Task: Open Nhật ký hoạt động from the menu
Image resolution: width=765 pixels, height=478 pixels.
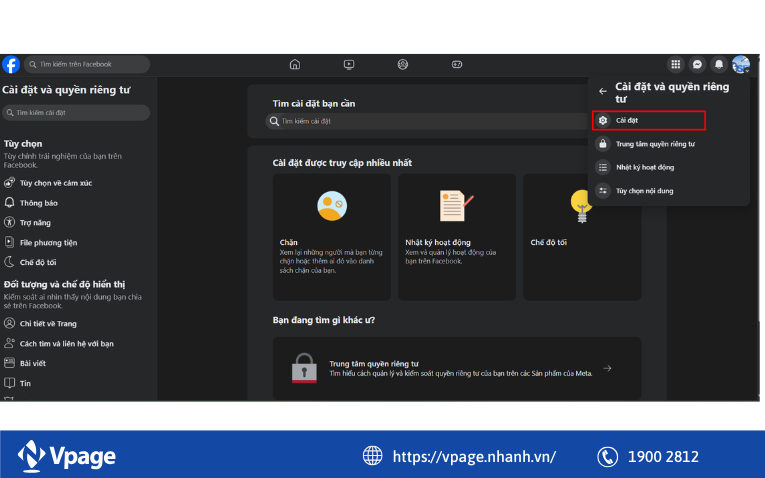Action: click(x=645, y=168)
